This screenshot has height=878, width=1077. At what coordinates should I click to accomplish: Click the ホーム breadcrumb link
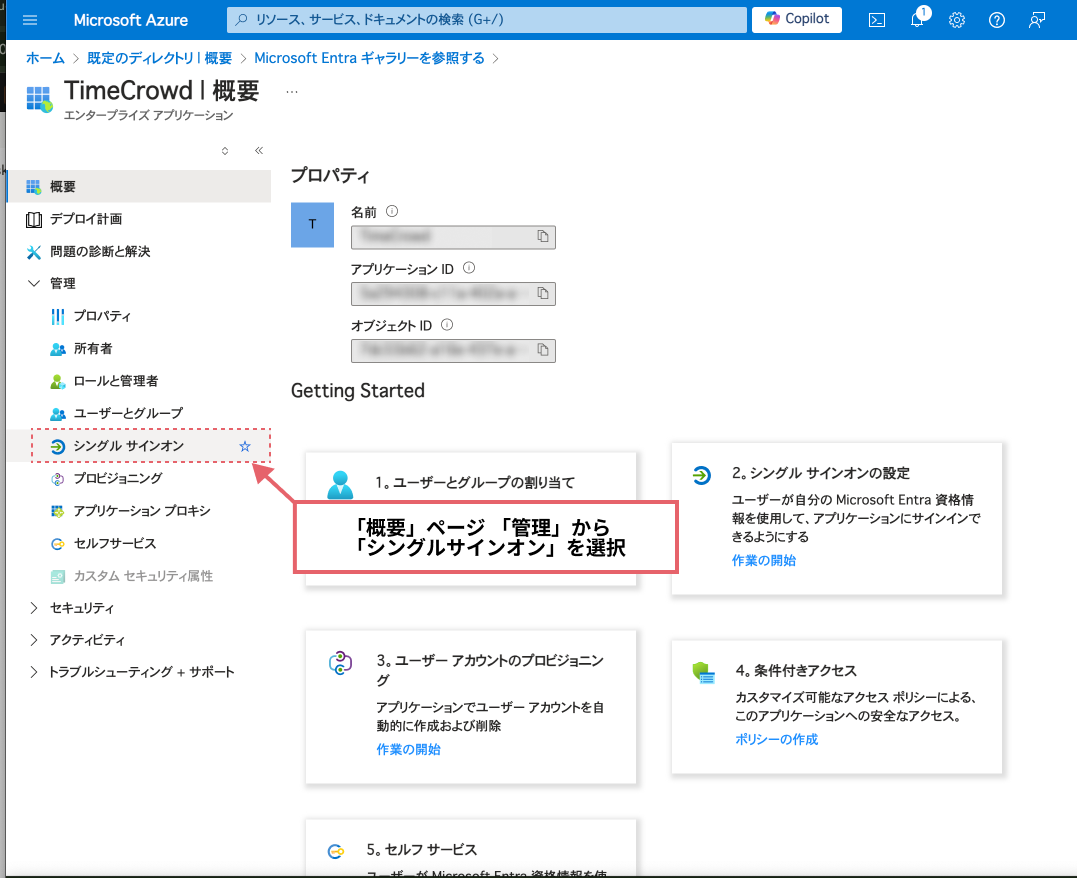coord(45,58)
